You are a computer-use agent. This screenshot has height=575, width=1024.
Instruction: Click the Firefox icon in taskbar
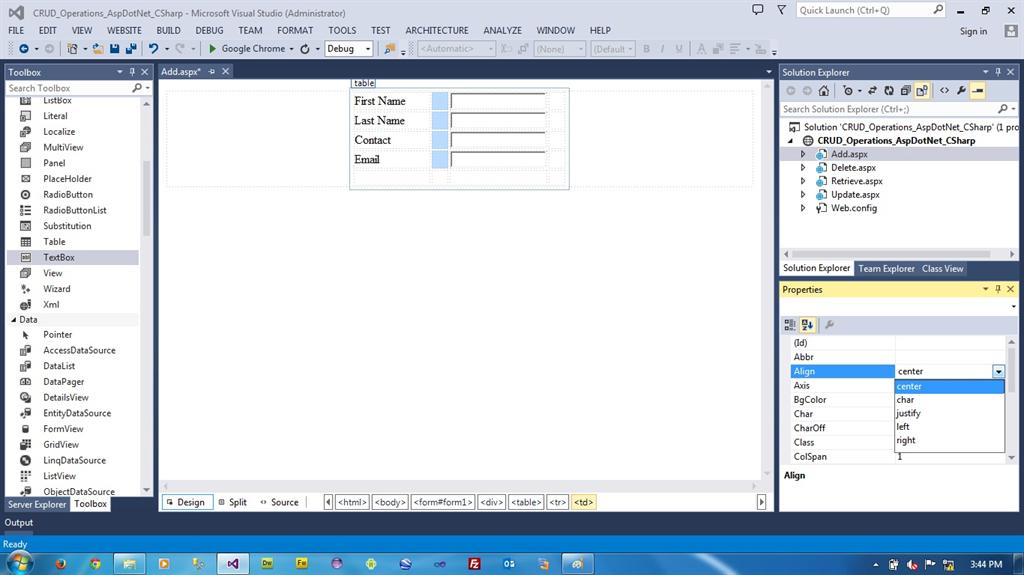pyautogui.click(x=61, y=564)
